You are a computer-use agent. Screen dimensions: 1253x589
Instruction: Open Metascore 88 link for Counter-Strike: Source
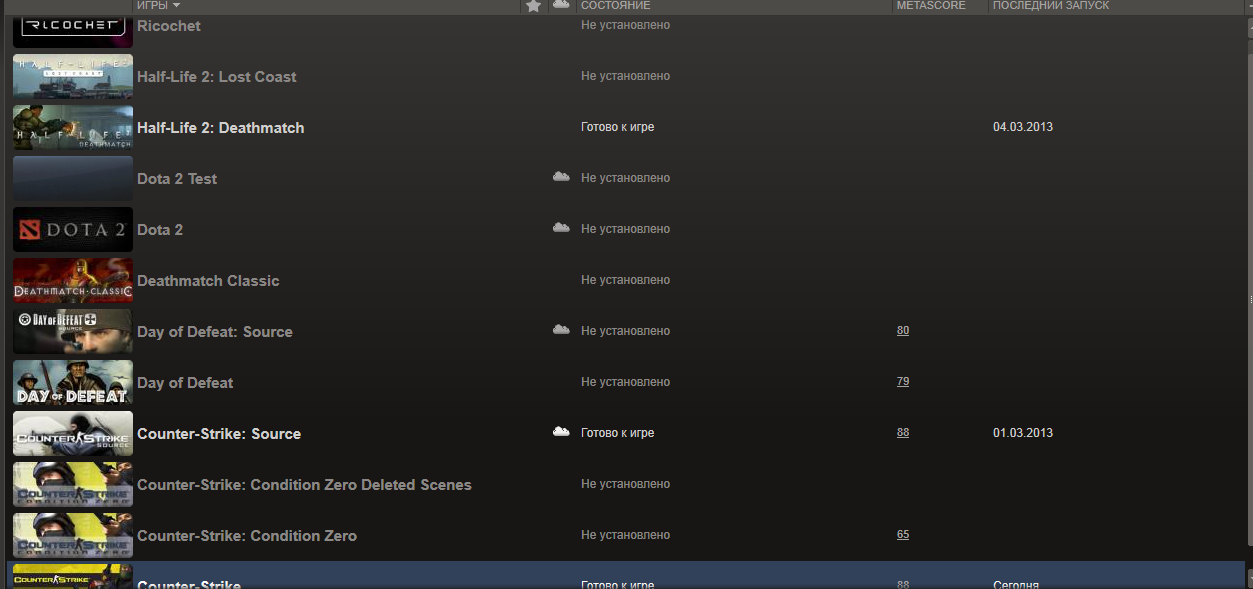click(x=903, y=433)
